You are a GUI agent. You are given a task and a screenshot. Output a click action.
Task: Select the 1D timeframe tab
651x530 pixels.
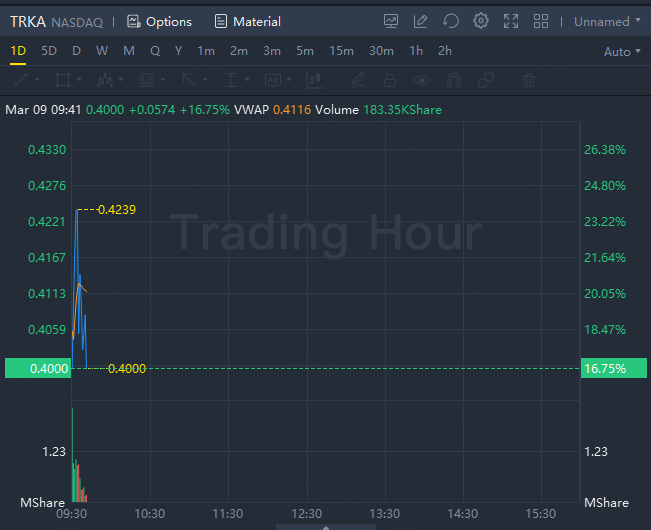click(x=18, y=51)
